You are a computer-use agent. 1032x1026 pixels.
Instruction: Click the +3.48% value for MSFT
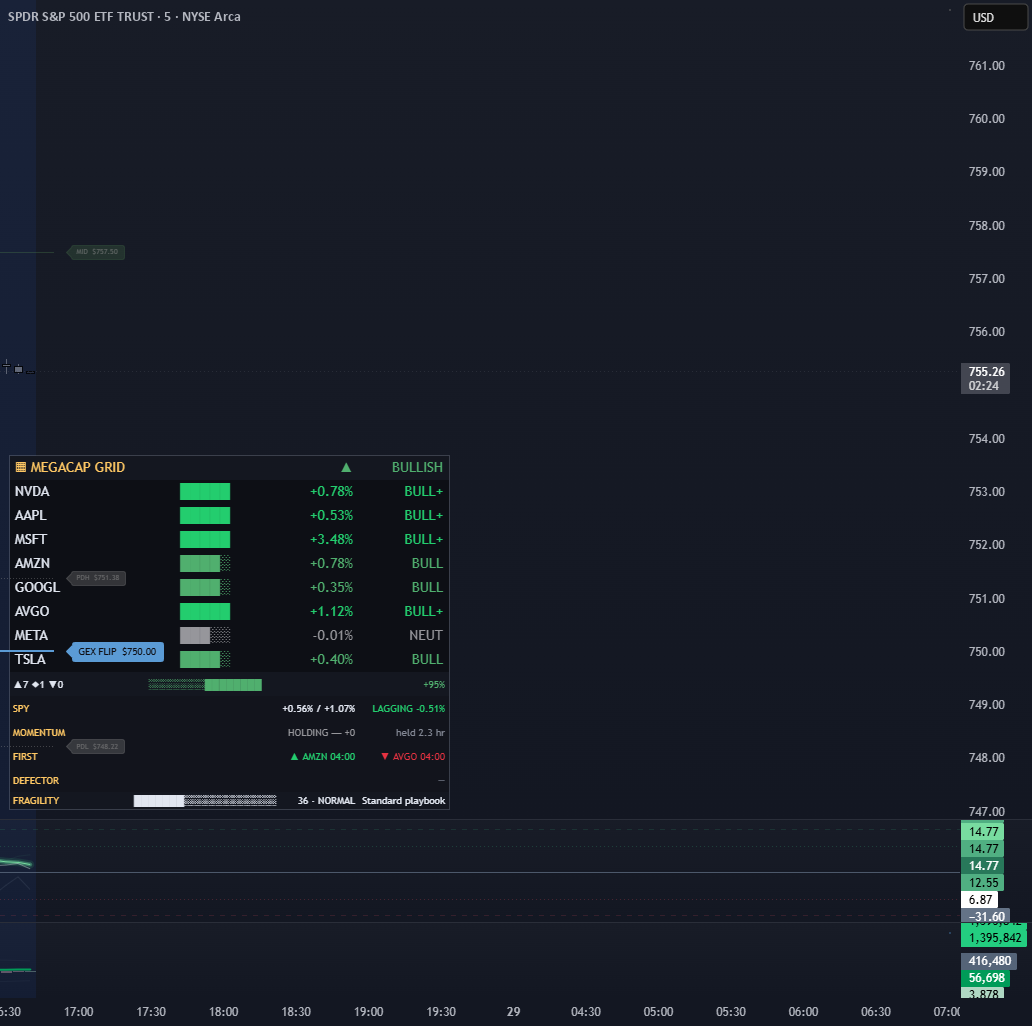pos(332,540)
